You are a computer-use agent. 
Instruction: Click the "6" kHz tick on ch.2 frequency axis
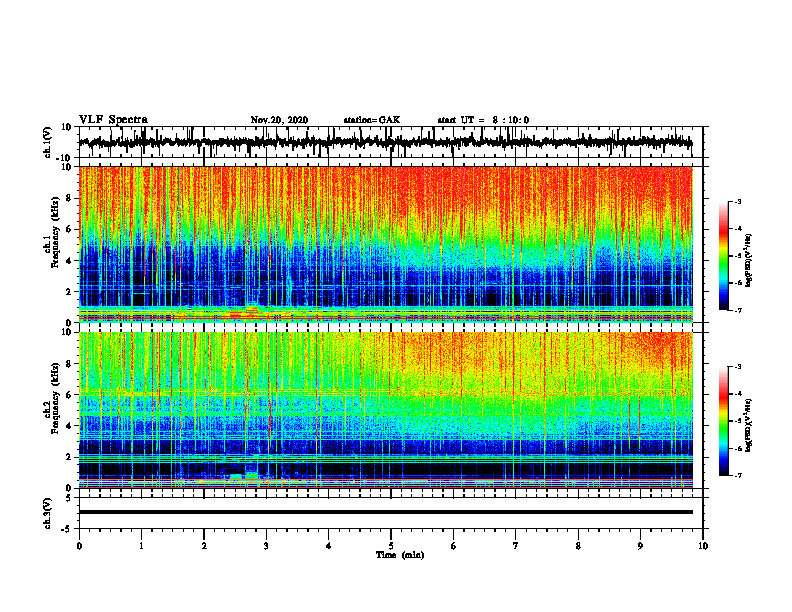click(x=70, y=395)
